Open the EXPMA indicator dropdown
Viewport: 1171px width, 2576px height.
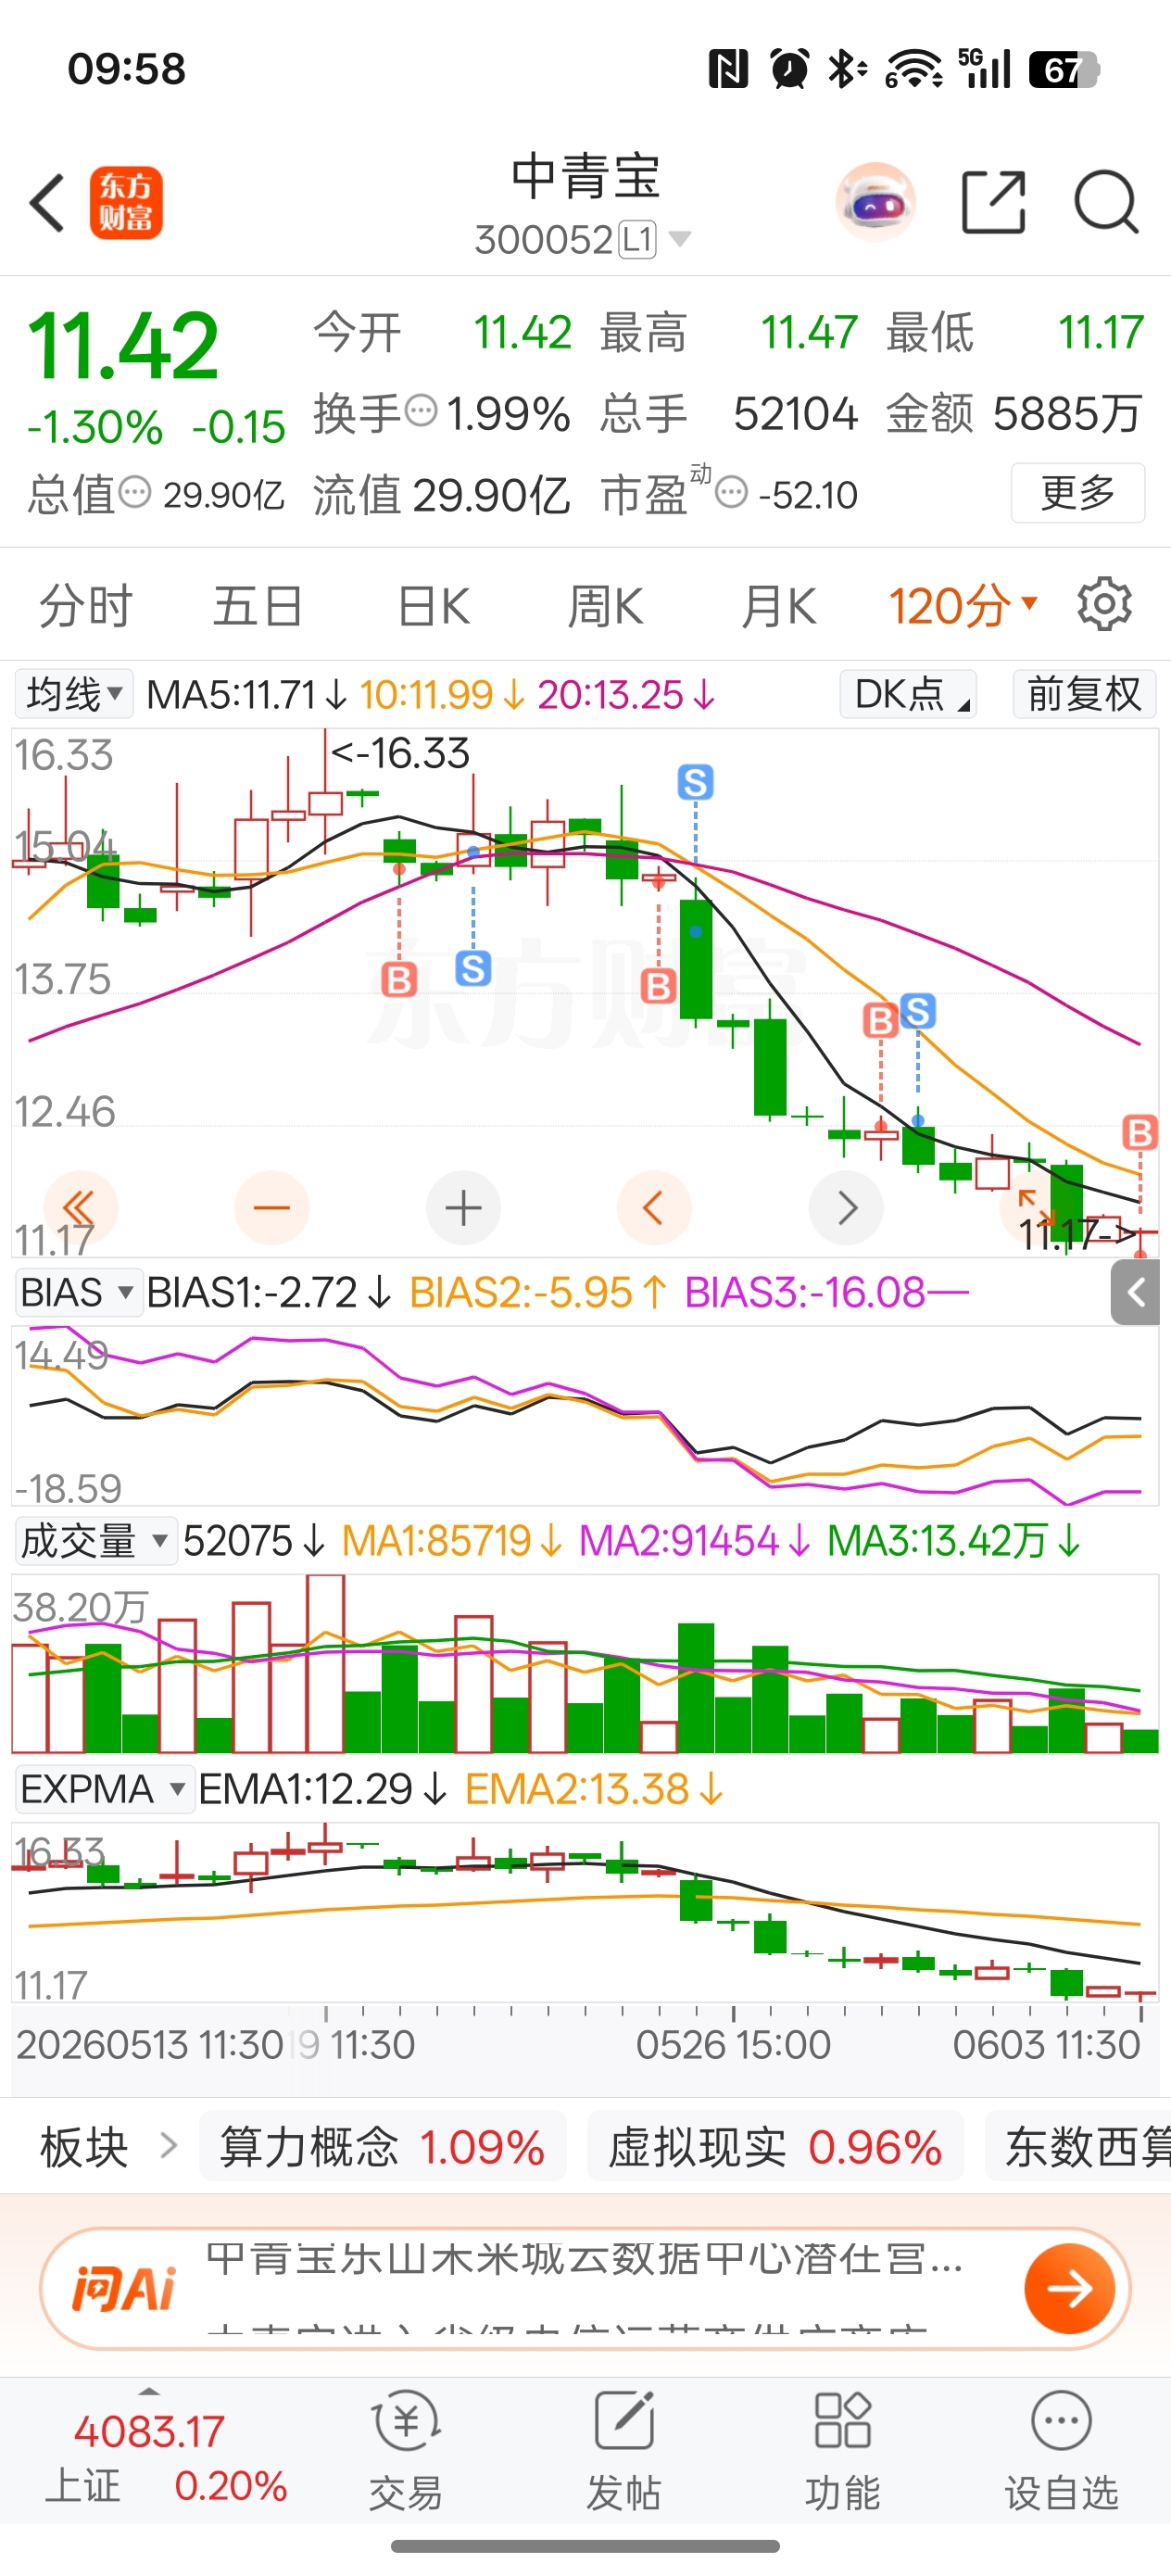coord(104,1788)
